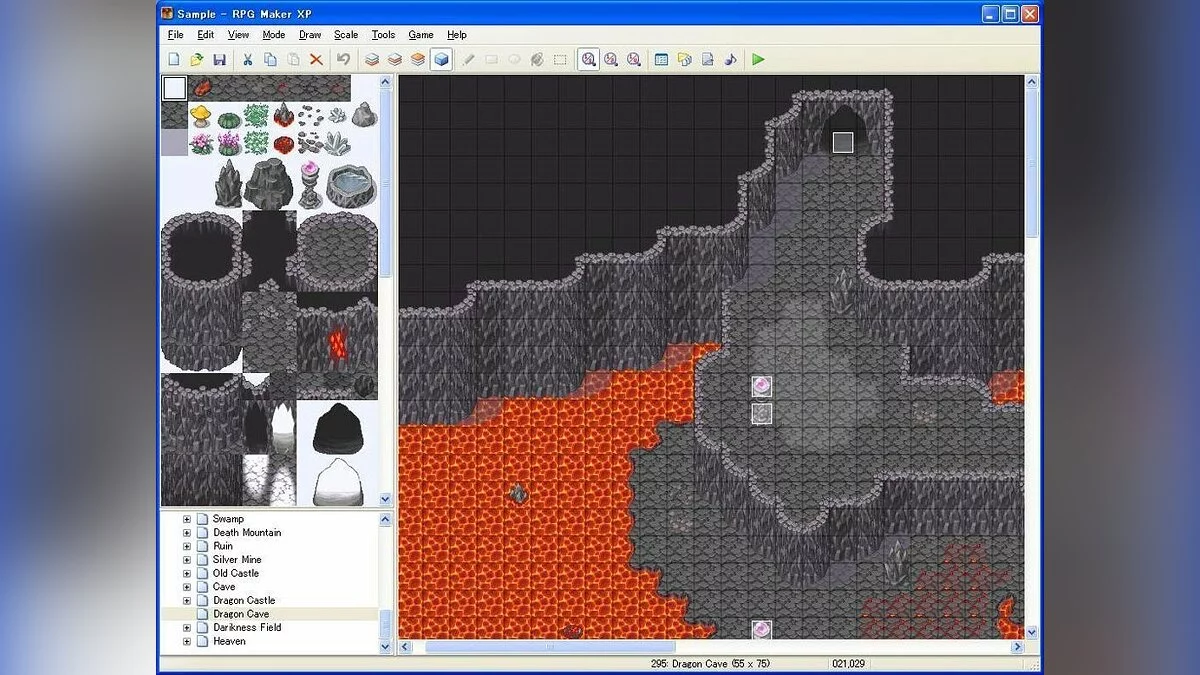The width and height of the screenshot is (1200, 675).
Task: Expand the Dragon Castle map node
Action: click(186, 600)
